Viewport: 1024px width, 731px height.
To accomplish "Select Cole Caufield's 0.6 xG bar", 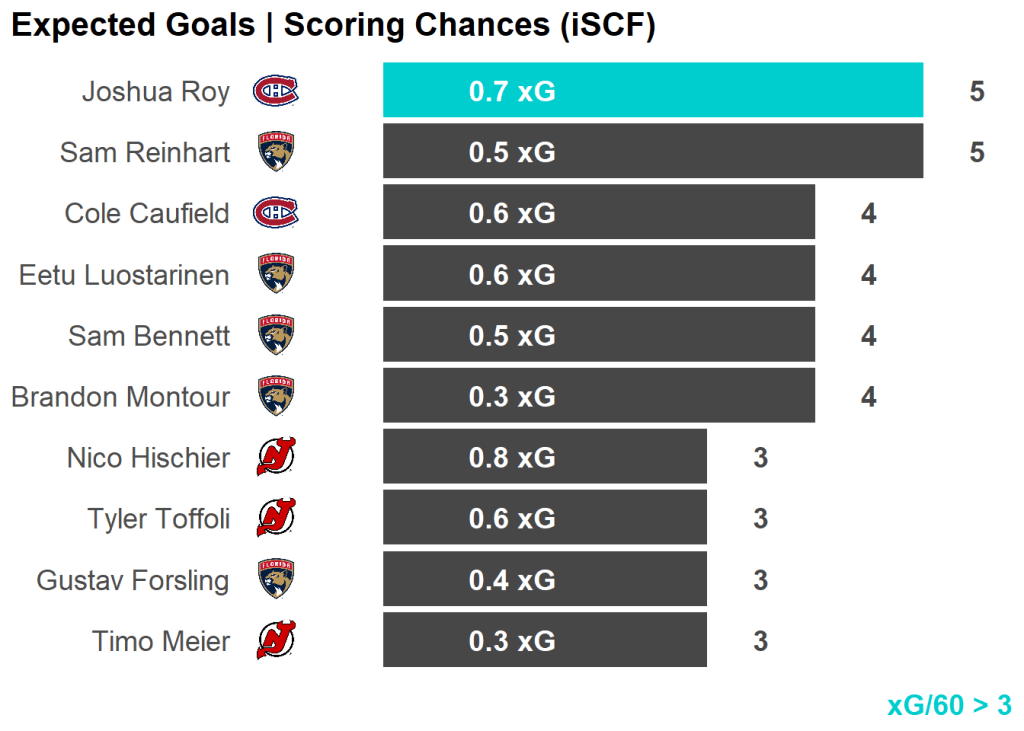I will [x=598, y=213].
